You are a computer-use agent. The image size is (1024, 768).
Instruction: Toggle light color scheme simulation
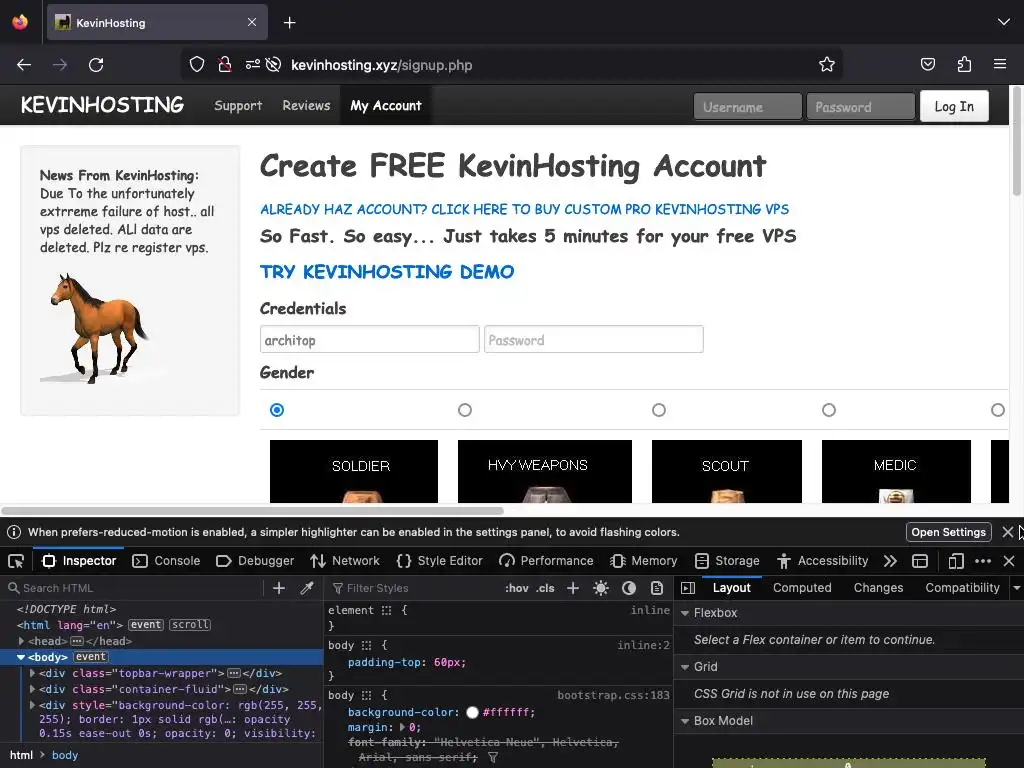(x=601, y=588)
